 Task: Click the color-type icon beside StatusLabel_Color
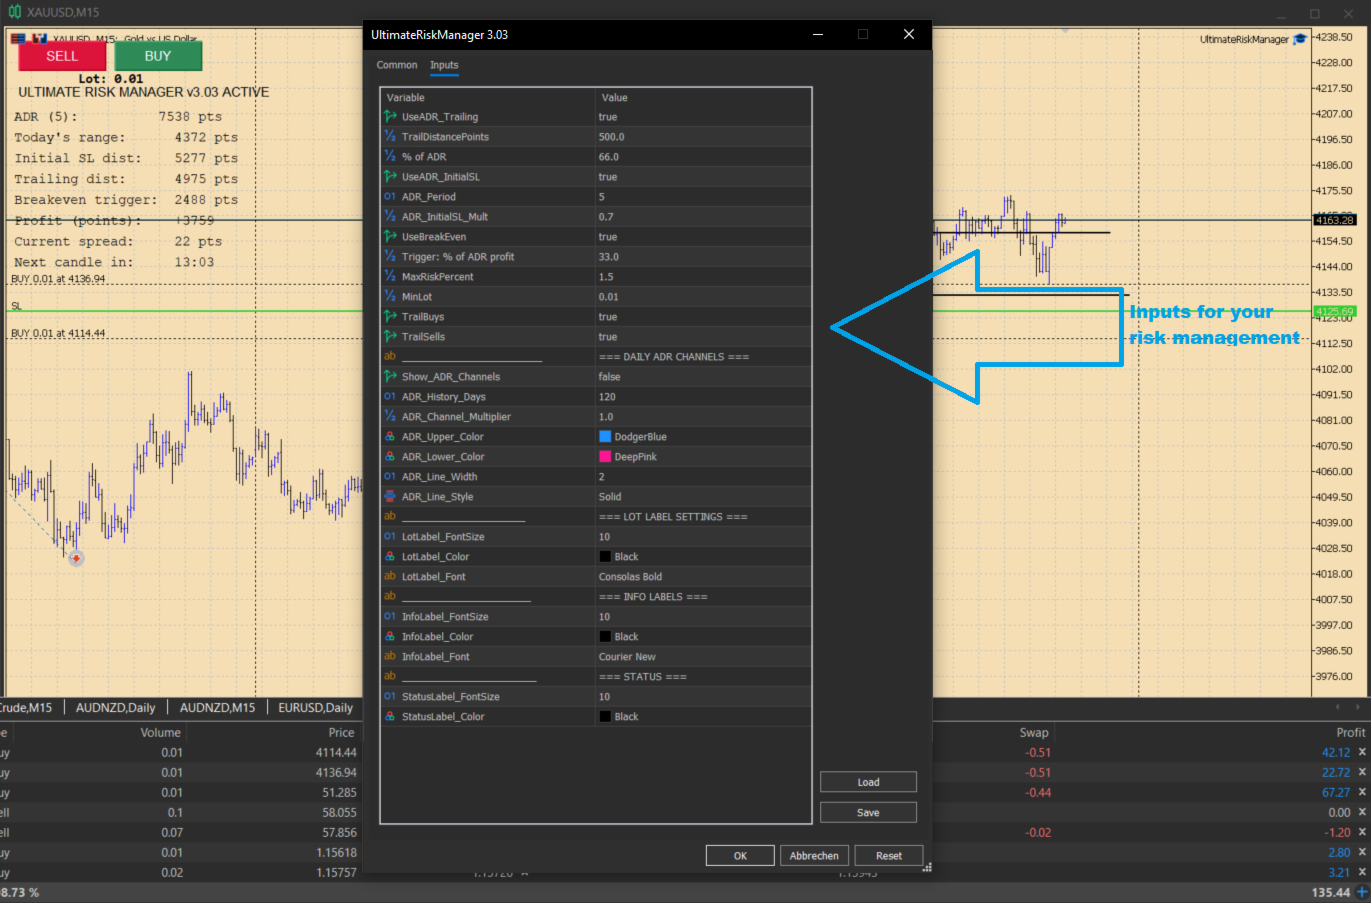pyautogui.click(x=390, y=717)
